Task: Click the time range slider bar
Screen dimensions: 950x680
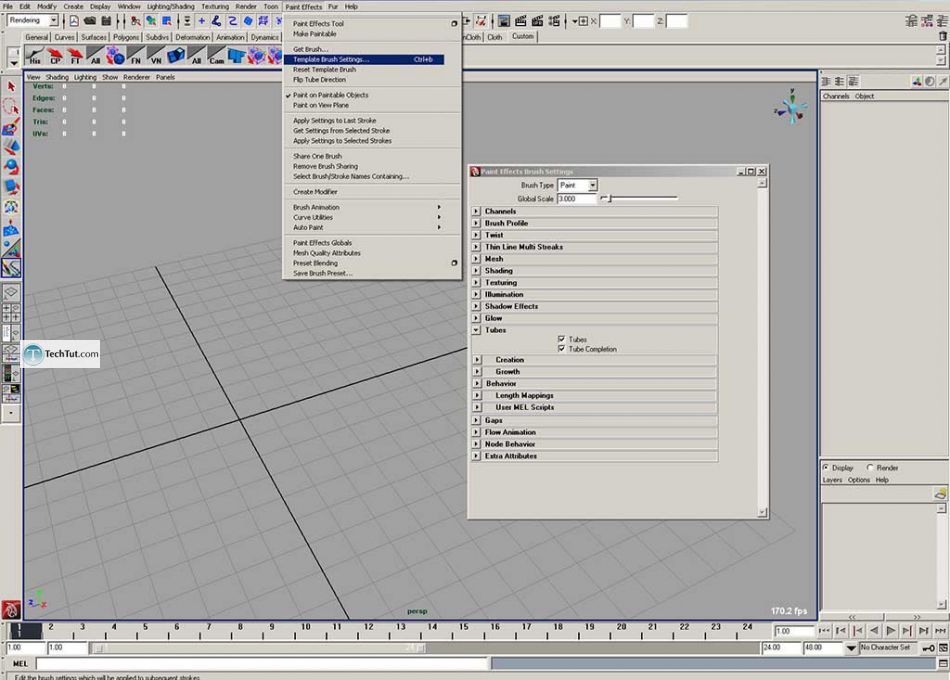Action: (257, 648)
